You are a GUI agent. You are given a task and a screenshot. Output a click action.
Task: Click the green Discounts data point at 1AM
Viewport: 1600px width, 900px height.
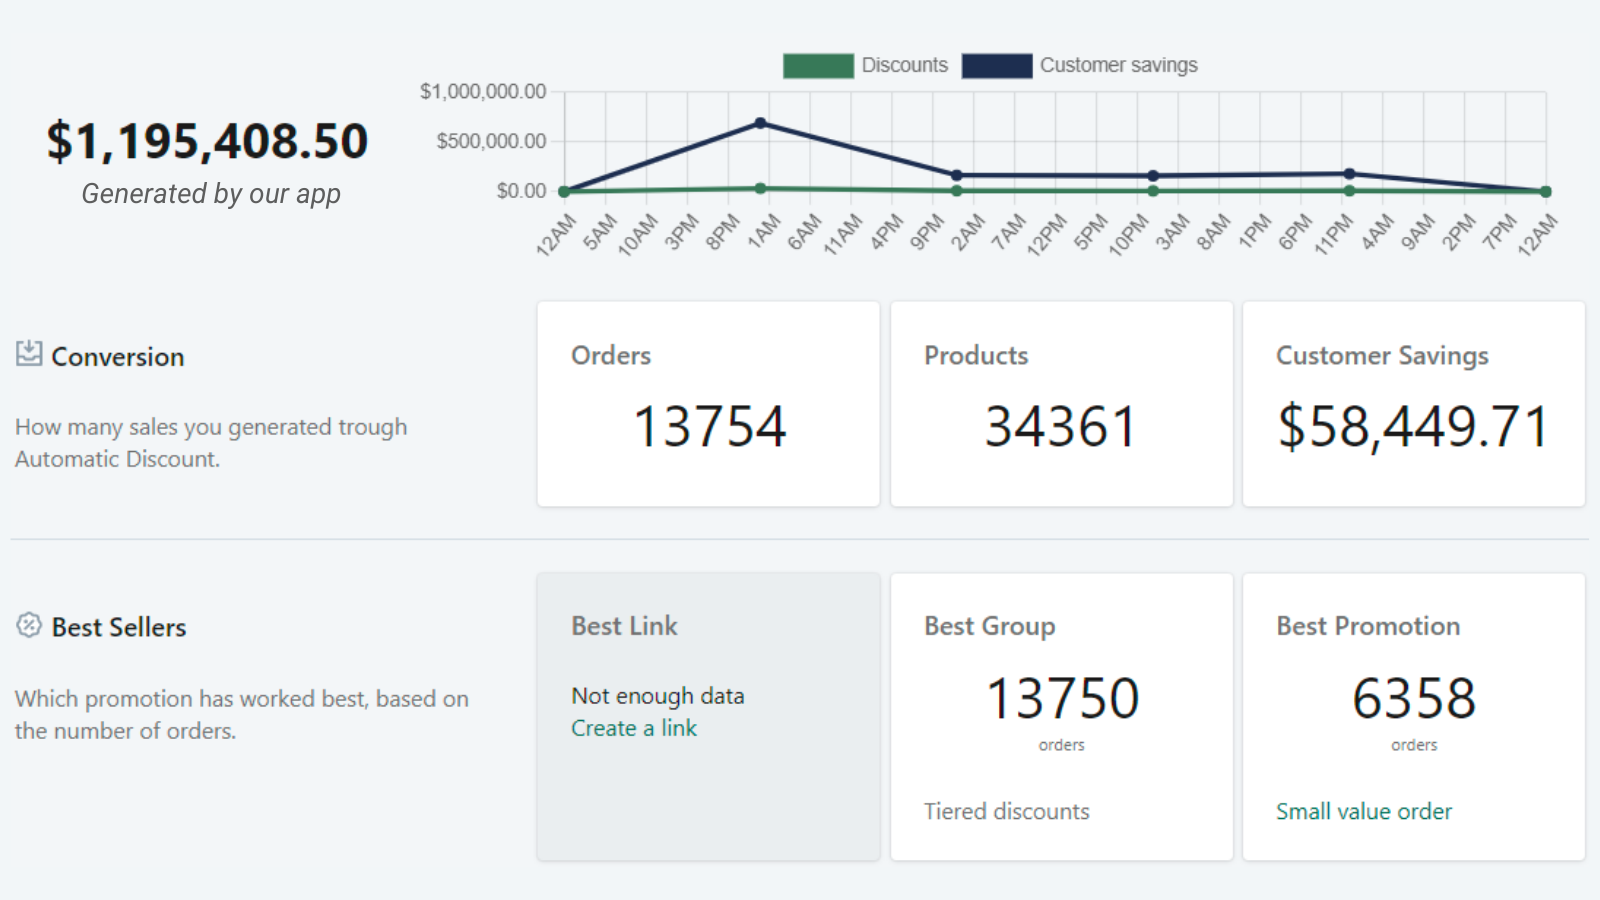tap(760, 188)
